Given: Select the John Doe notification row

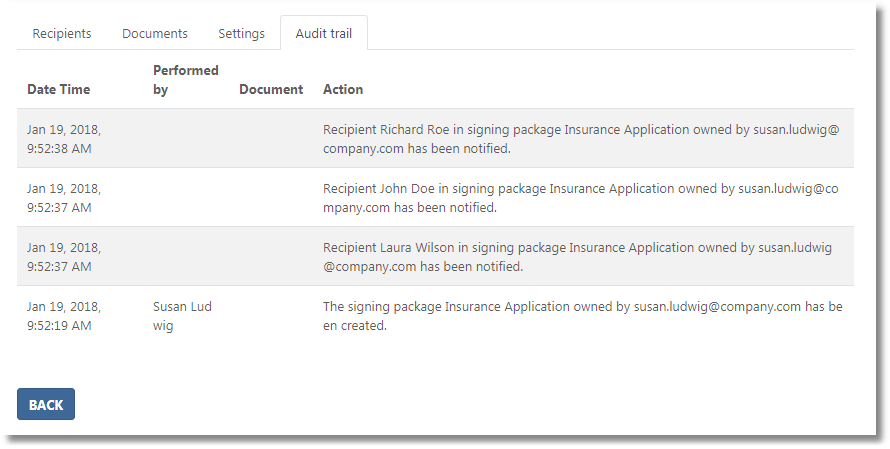Looking at the screenshot, I should coord(580,198).
